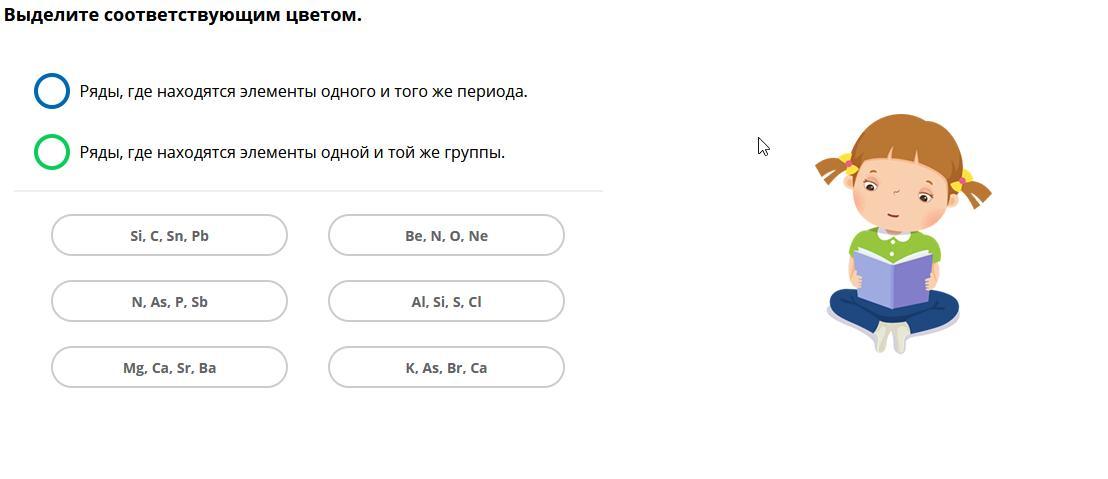Click the girl's white shoes

click(892, 338)
